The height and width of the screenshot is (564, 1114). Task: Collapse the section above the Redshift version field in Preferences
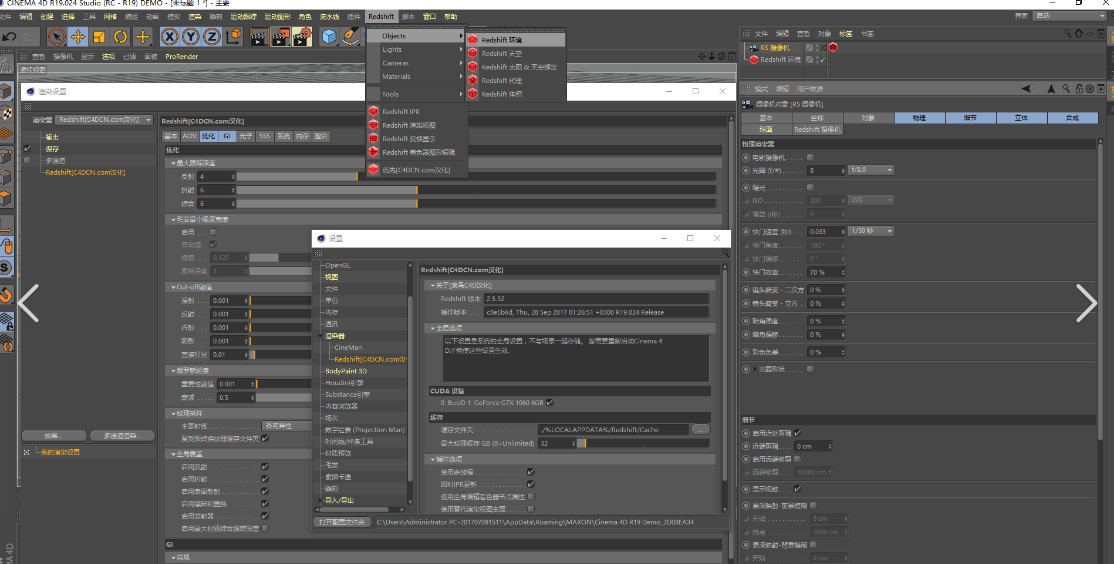pyautogui.click(x=431, y=286)
